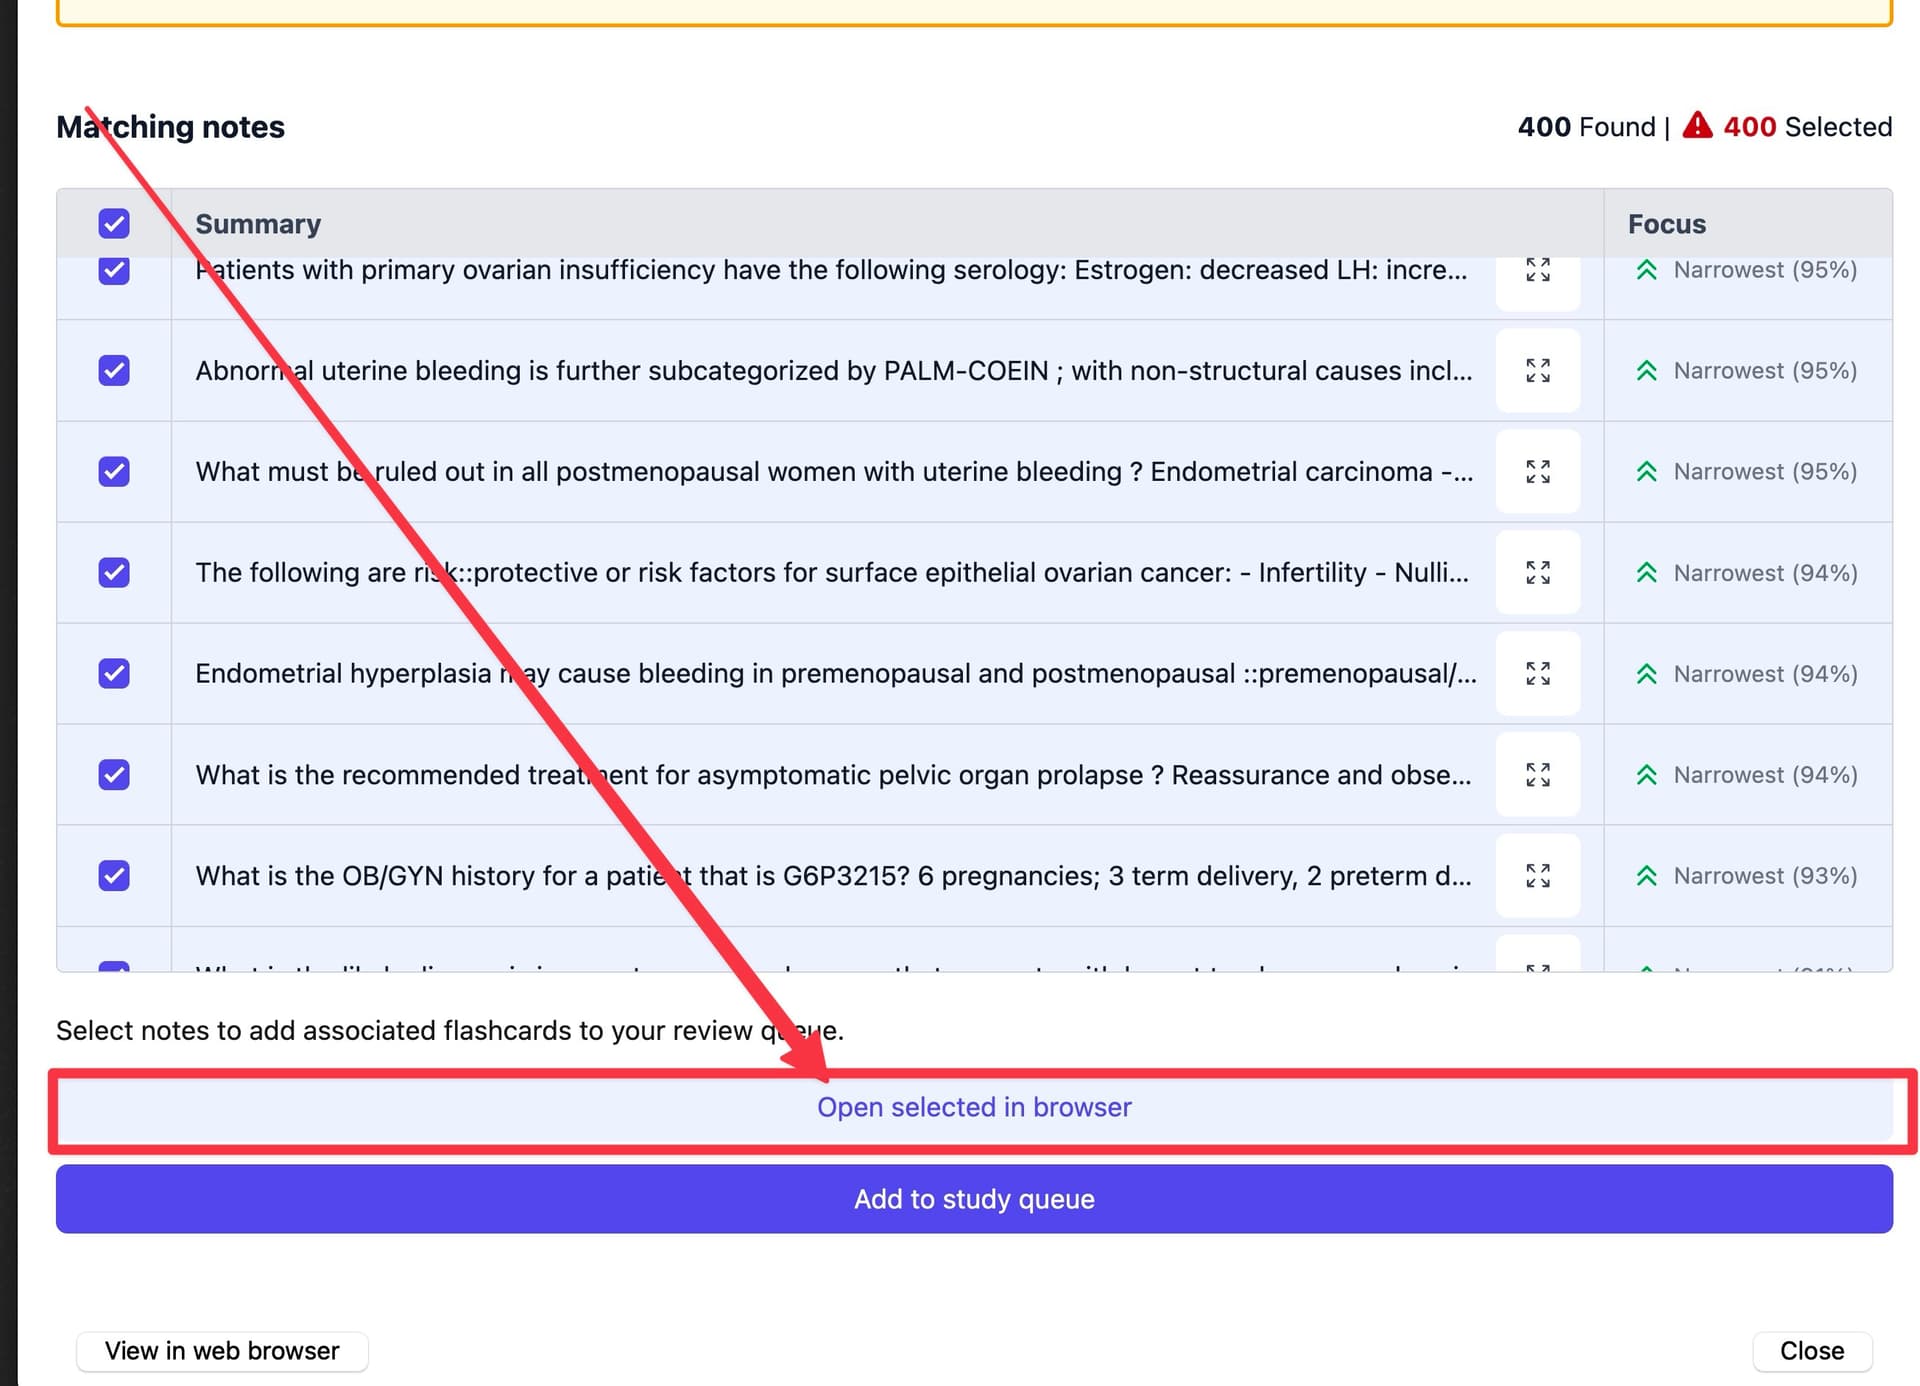This screenshot has height=1386, width=1920.
Task: Expand the epithelial ovarian cancer note
Action: (1537, 573)
